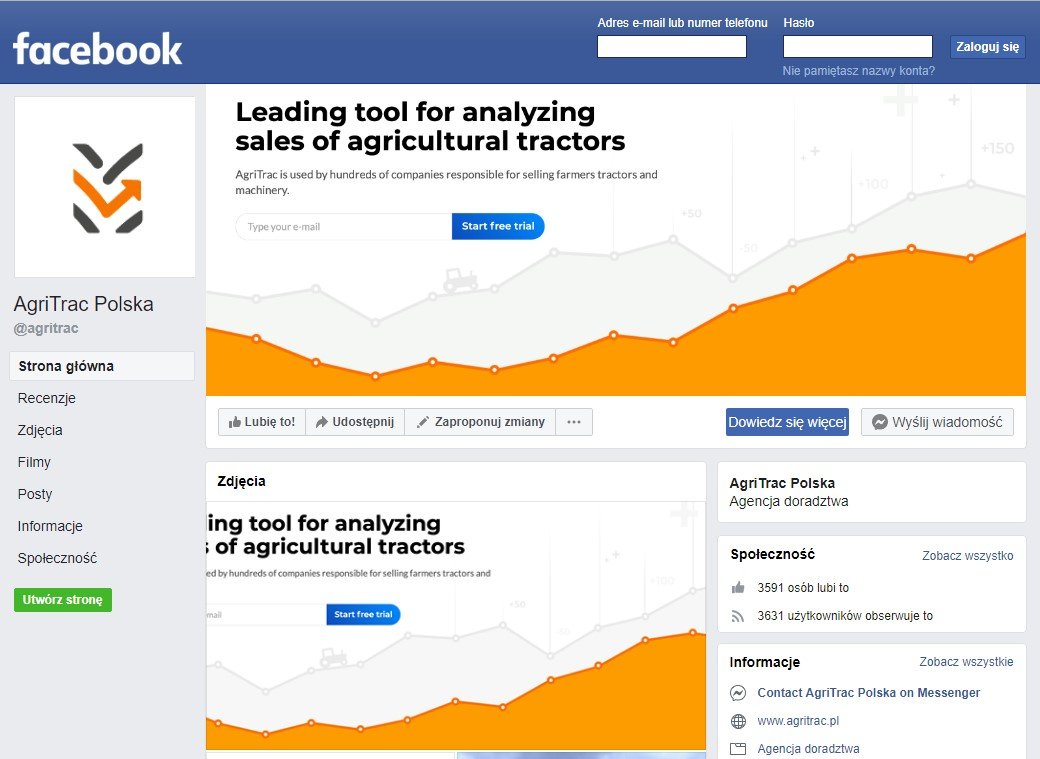Click the AgriTrac Polska profile logo image

point(105,187)
